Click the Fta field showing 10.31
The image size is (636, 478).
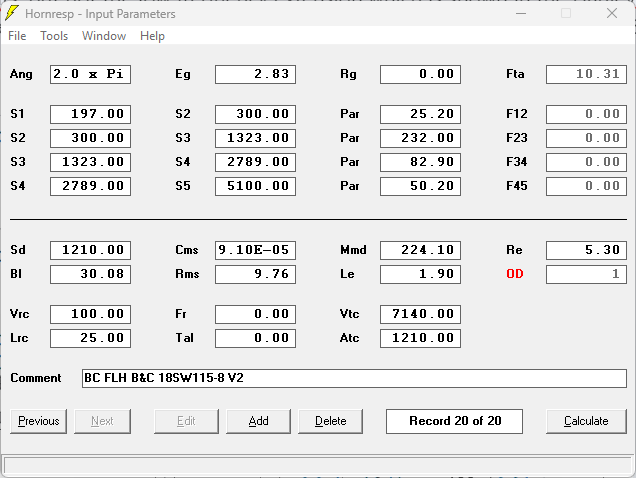point(586,74)
